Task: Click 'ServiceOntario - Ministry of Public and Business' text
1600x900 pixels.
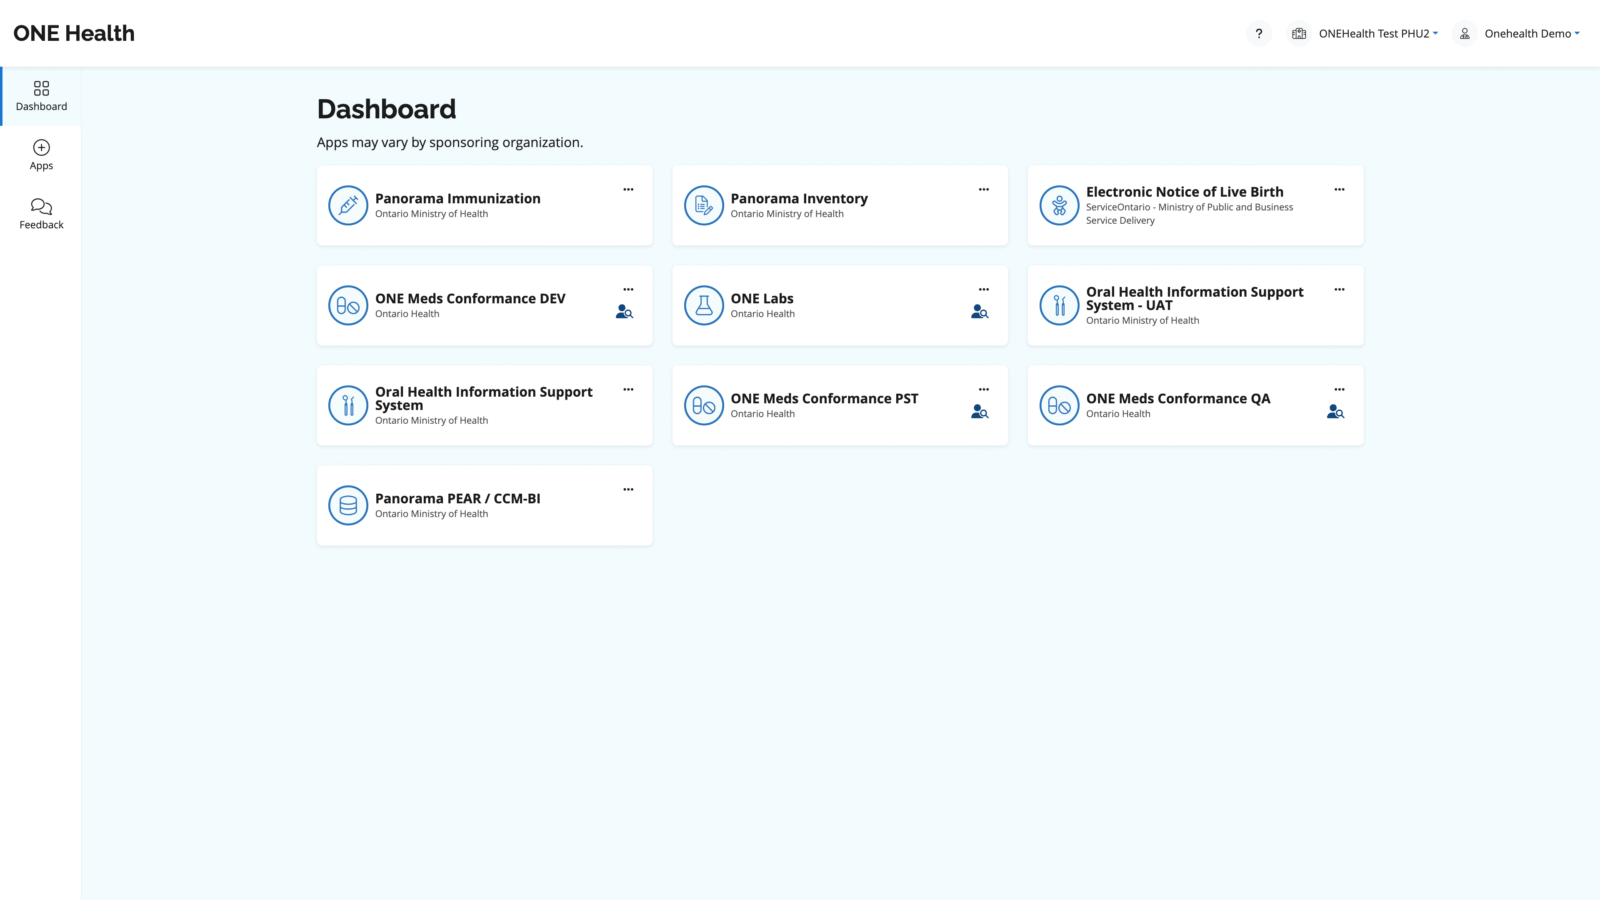Action: 1189,208
